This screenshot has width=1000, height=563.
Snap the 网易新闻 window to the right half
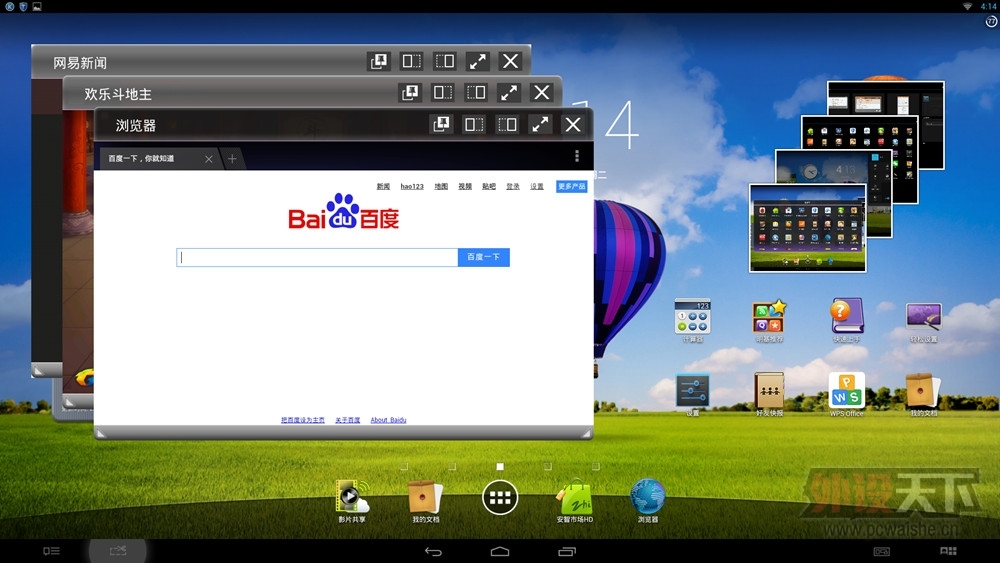click(x=445, y=61)
